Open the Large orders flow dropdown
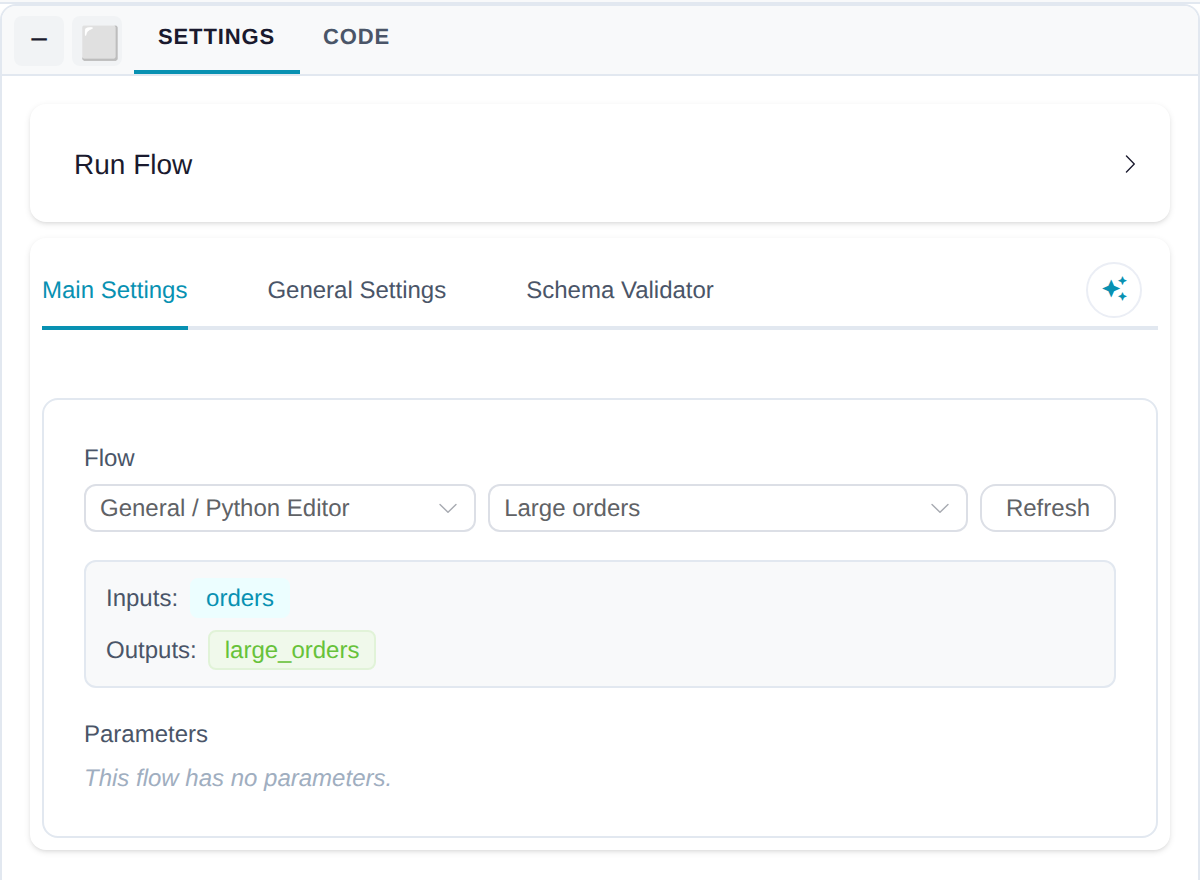The image size is (1200, 880). (x=727, y=508)
